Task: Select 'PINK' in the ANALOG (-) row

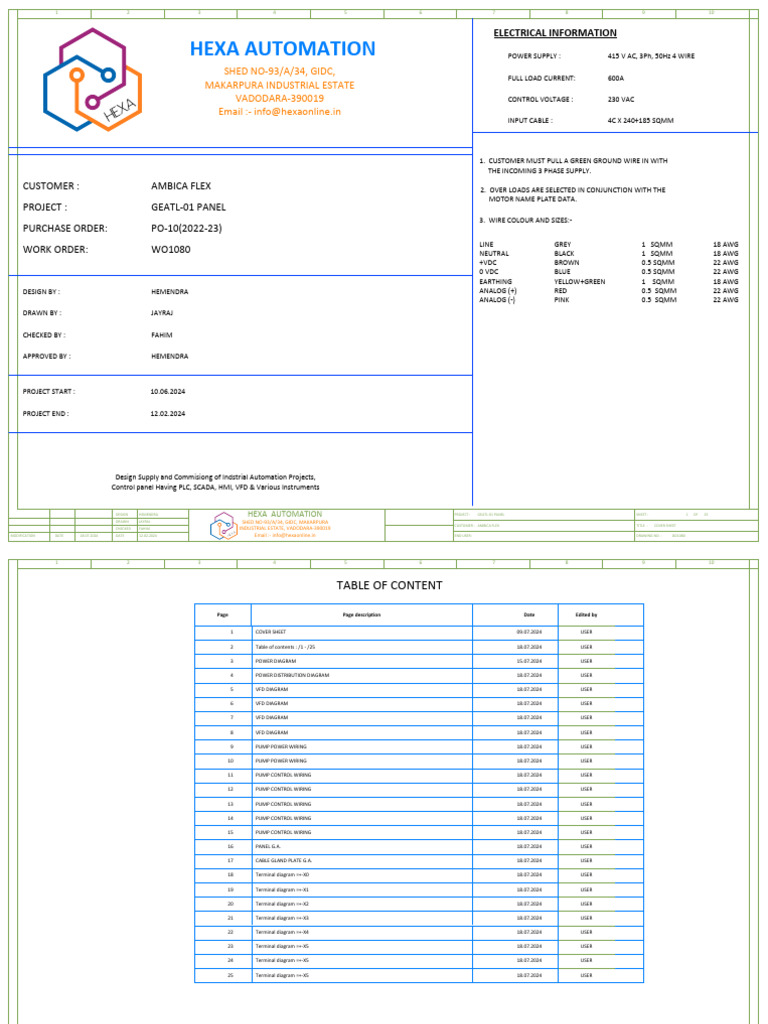Action: [x=561, y=300]
